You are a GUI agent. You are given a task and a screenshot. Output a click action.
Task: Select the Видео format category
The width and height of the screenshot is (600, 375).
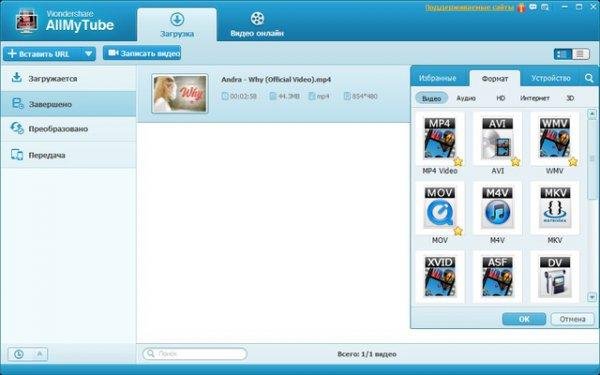[x=432, y=98]
